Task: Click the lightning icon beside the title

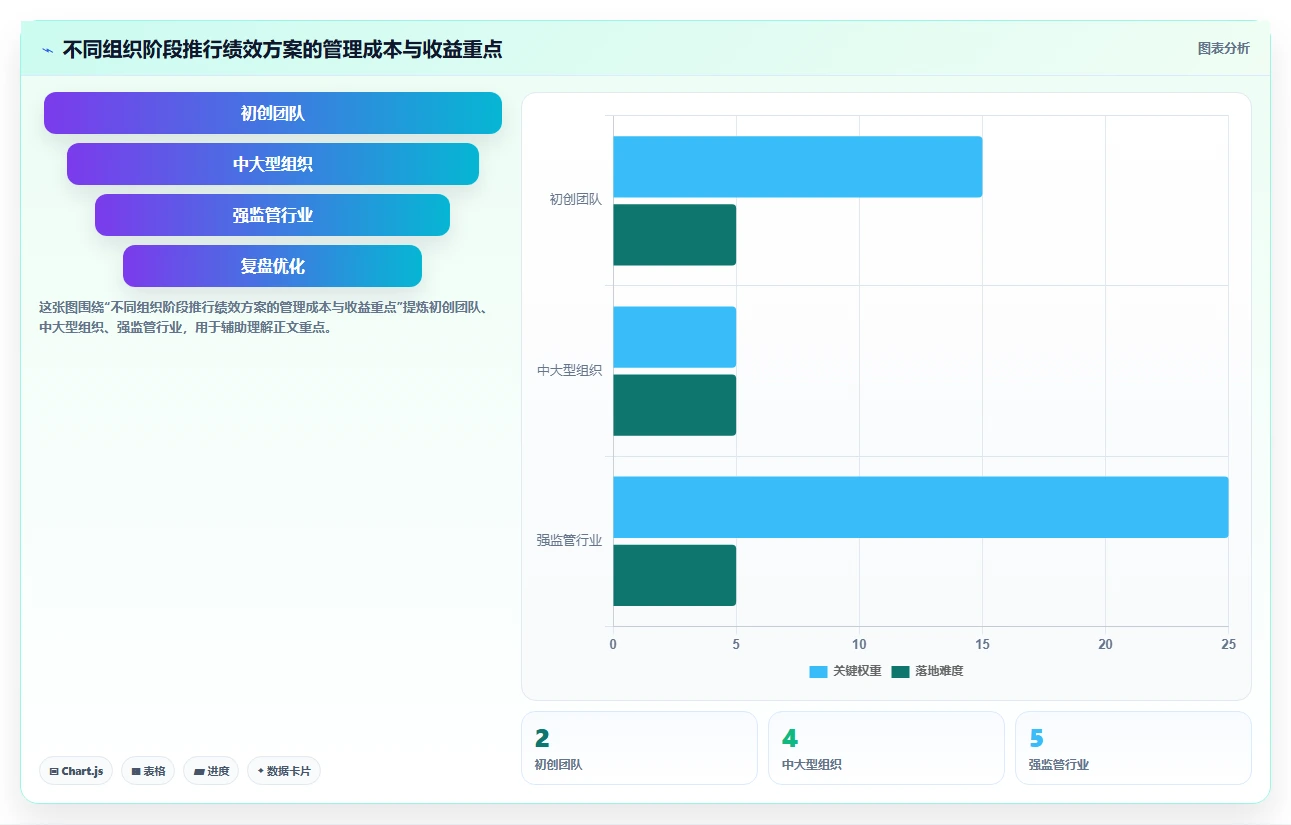Action: tap(48, 49)
